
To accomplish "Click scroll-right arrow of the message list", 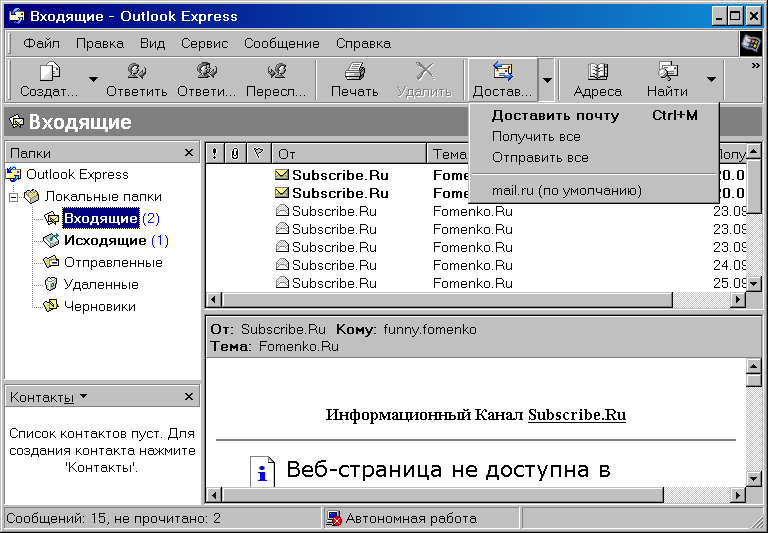I will point(739,299).
